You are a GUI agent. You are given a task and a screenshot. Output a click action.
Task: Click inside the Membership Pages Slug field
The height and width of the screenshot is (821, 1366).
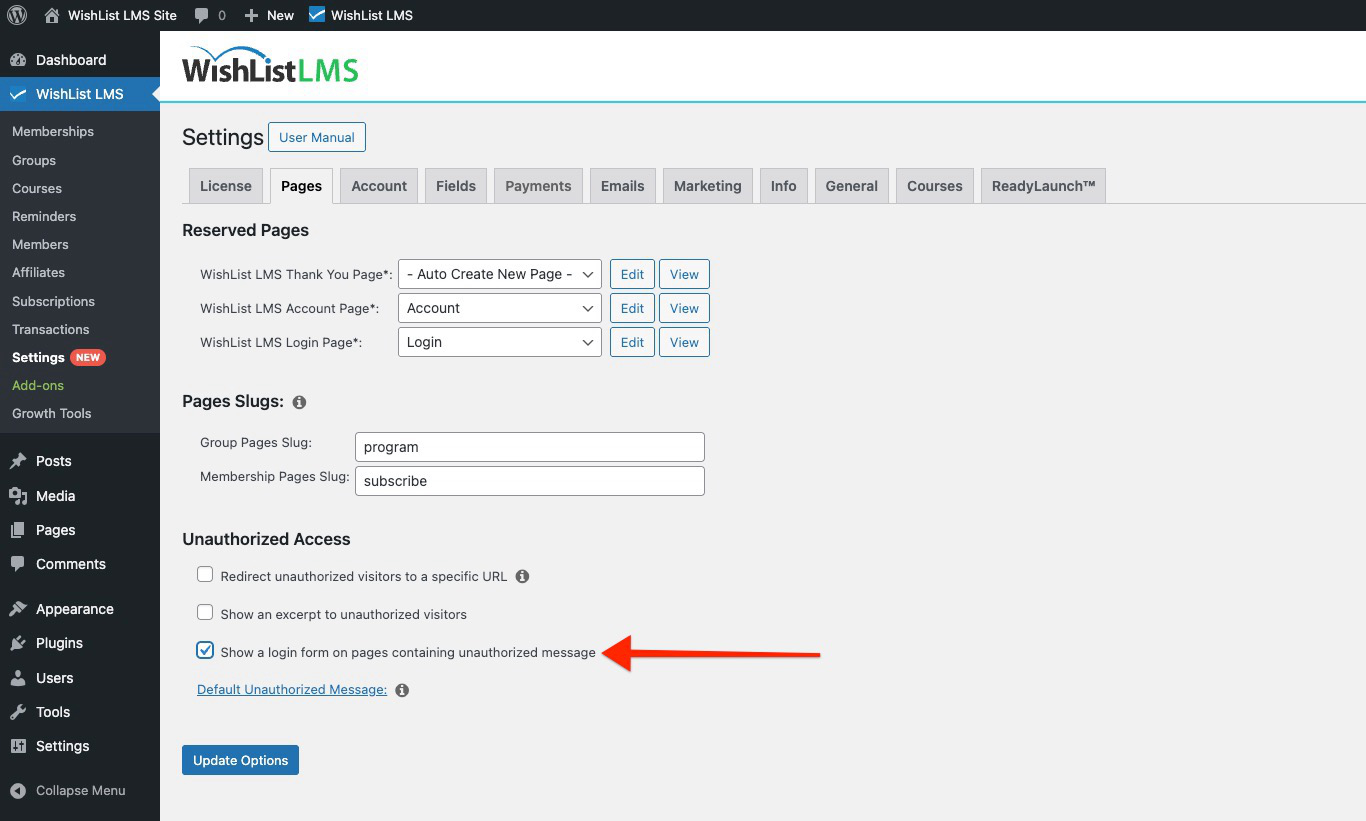[529, 481]
